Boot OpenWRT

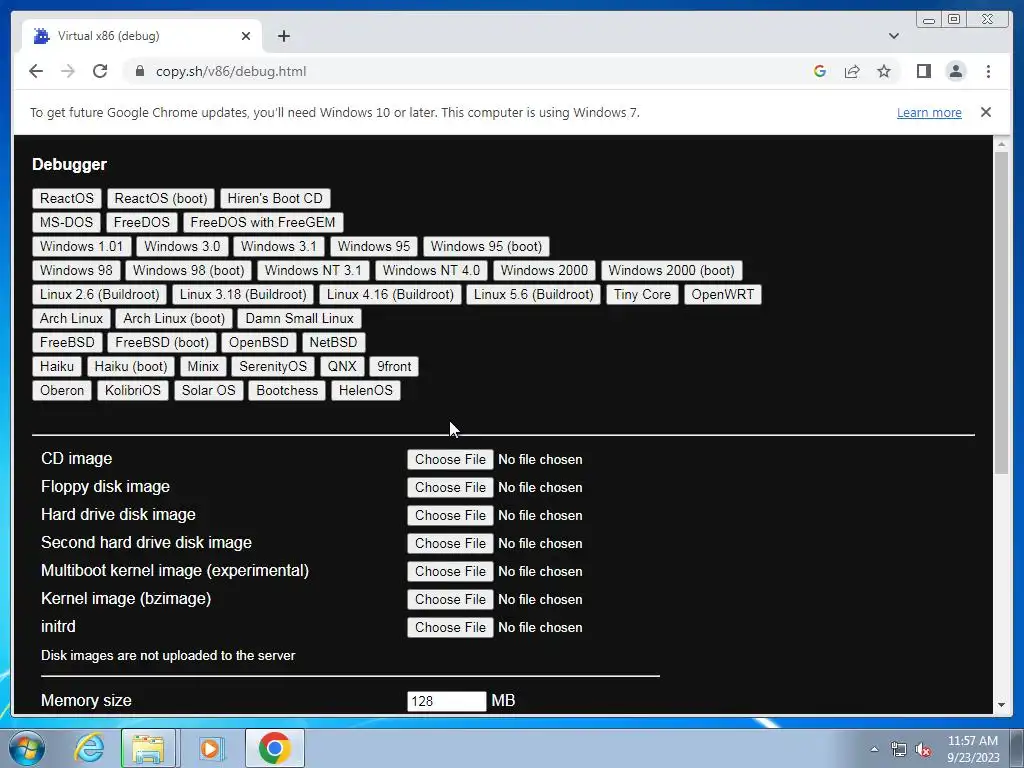pos(722,295)
